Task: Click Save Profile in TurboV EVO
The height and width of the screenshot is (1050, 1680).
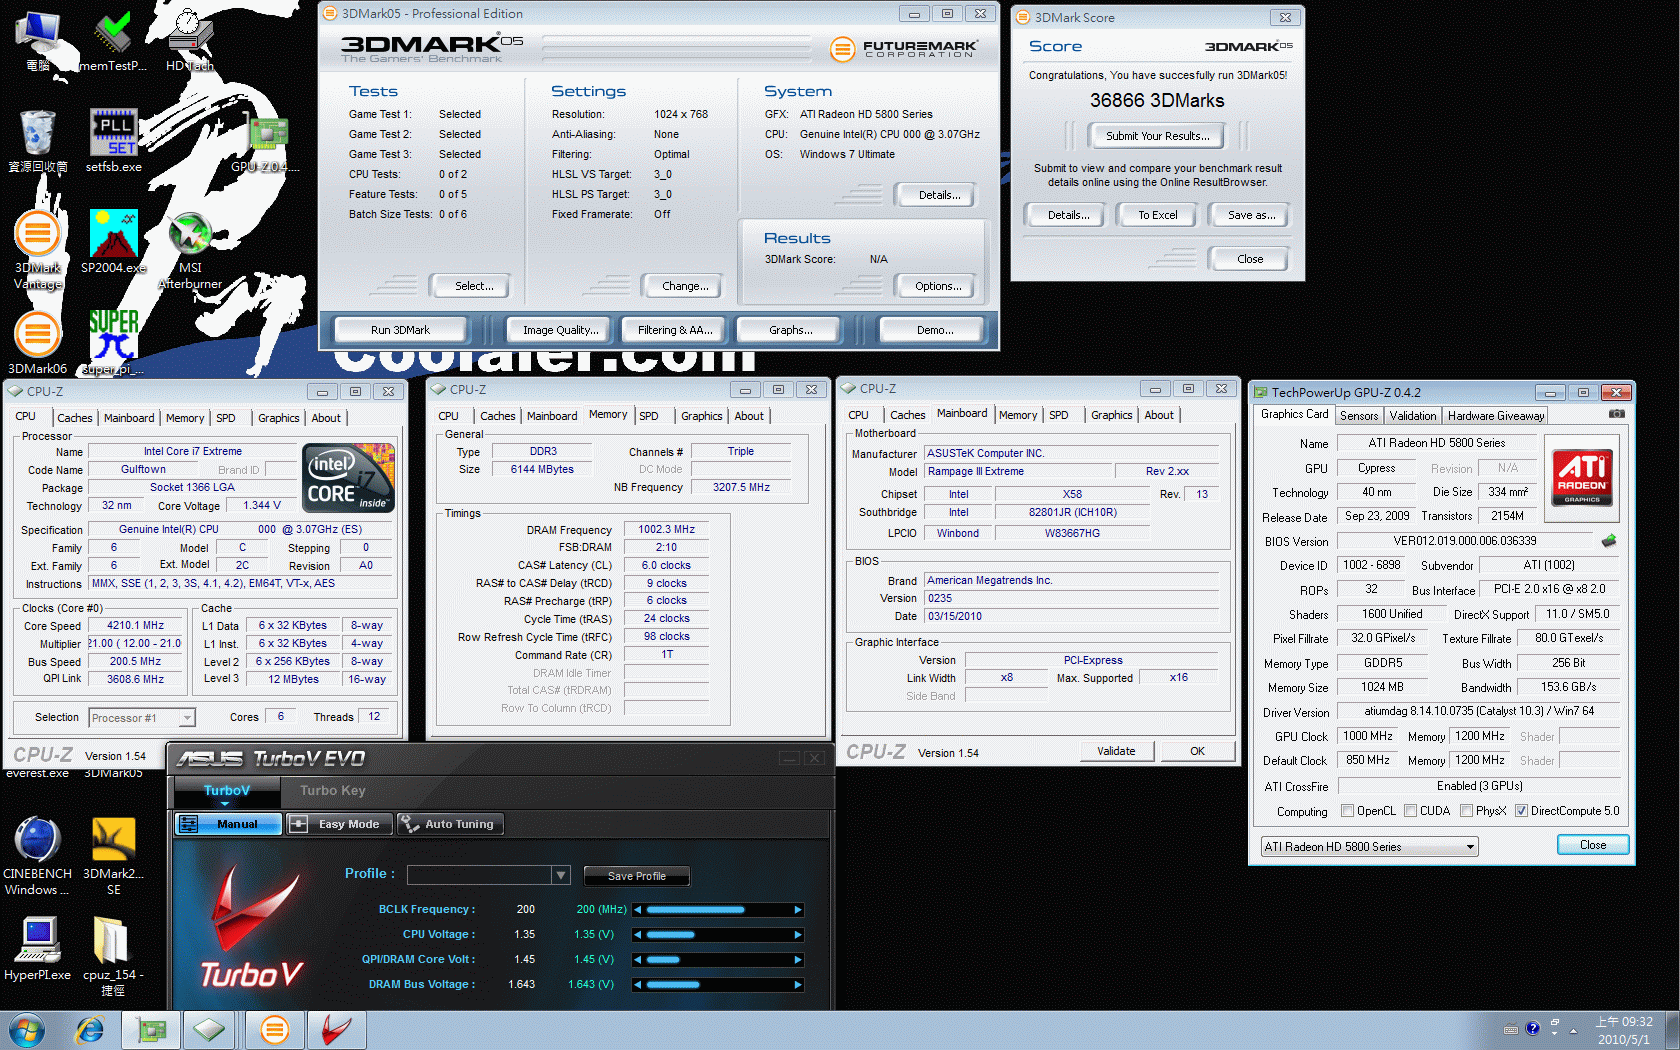Action: tap(637, 876)
